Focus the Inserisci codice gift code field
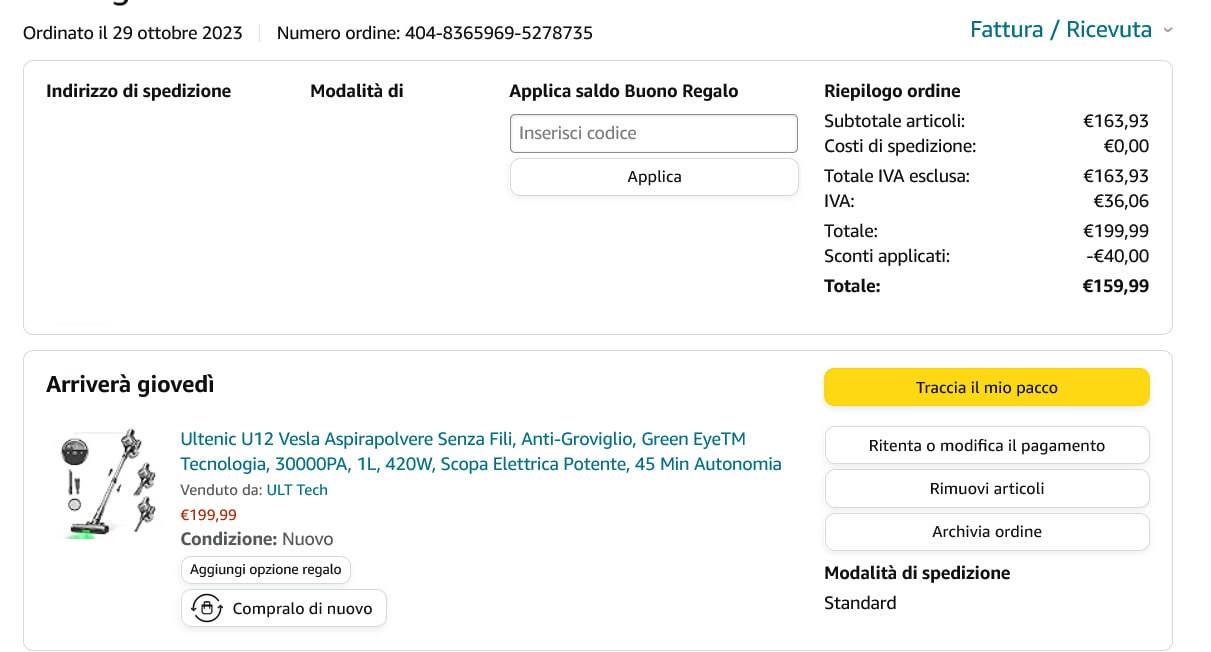The width and height of the screenshot is (1211, 652). [x=654, y=133]
